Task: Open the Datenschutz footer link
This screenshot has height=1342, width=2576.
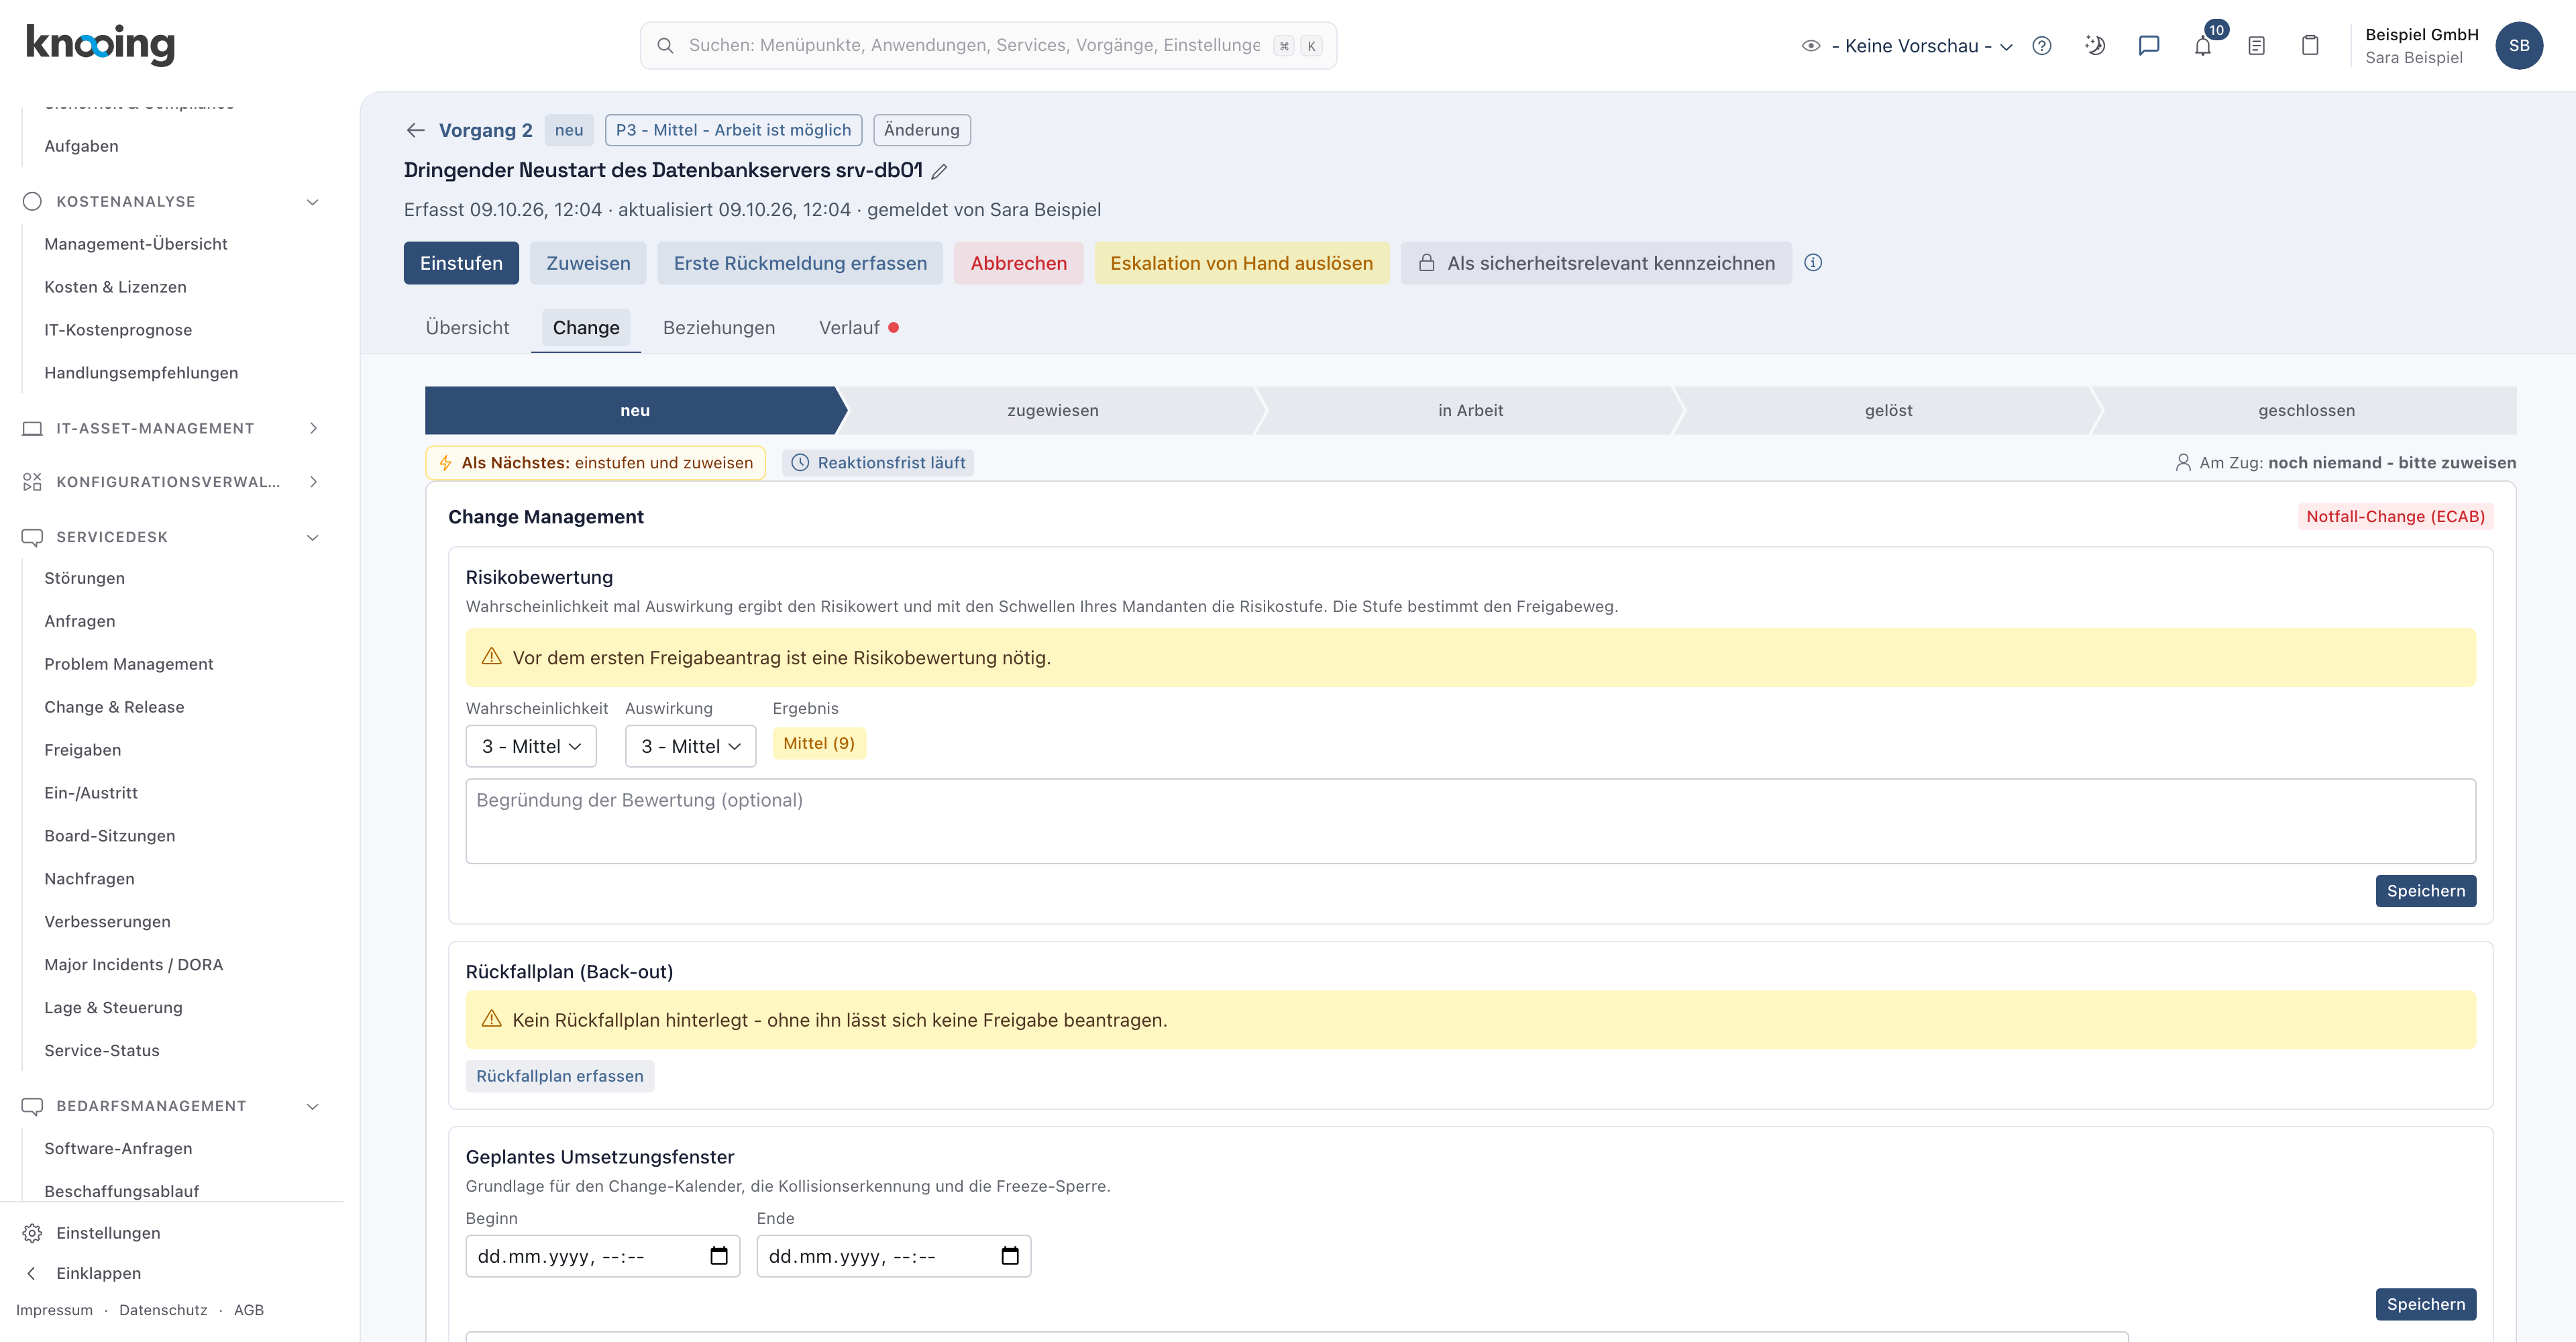Action: point(163,1310)
